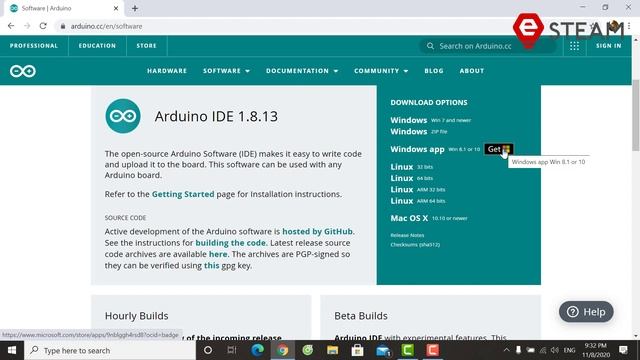
Task: Click the page vertical scrollbar thumb
Action: [x=636, y=115]
